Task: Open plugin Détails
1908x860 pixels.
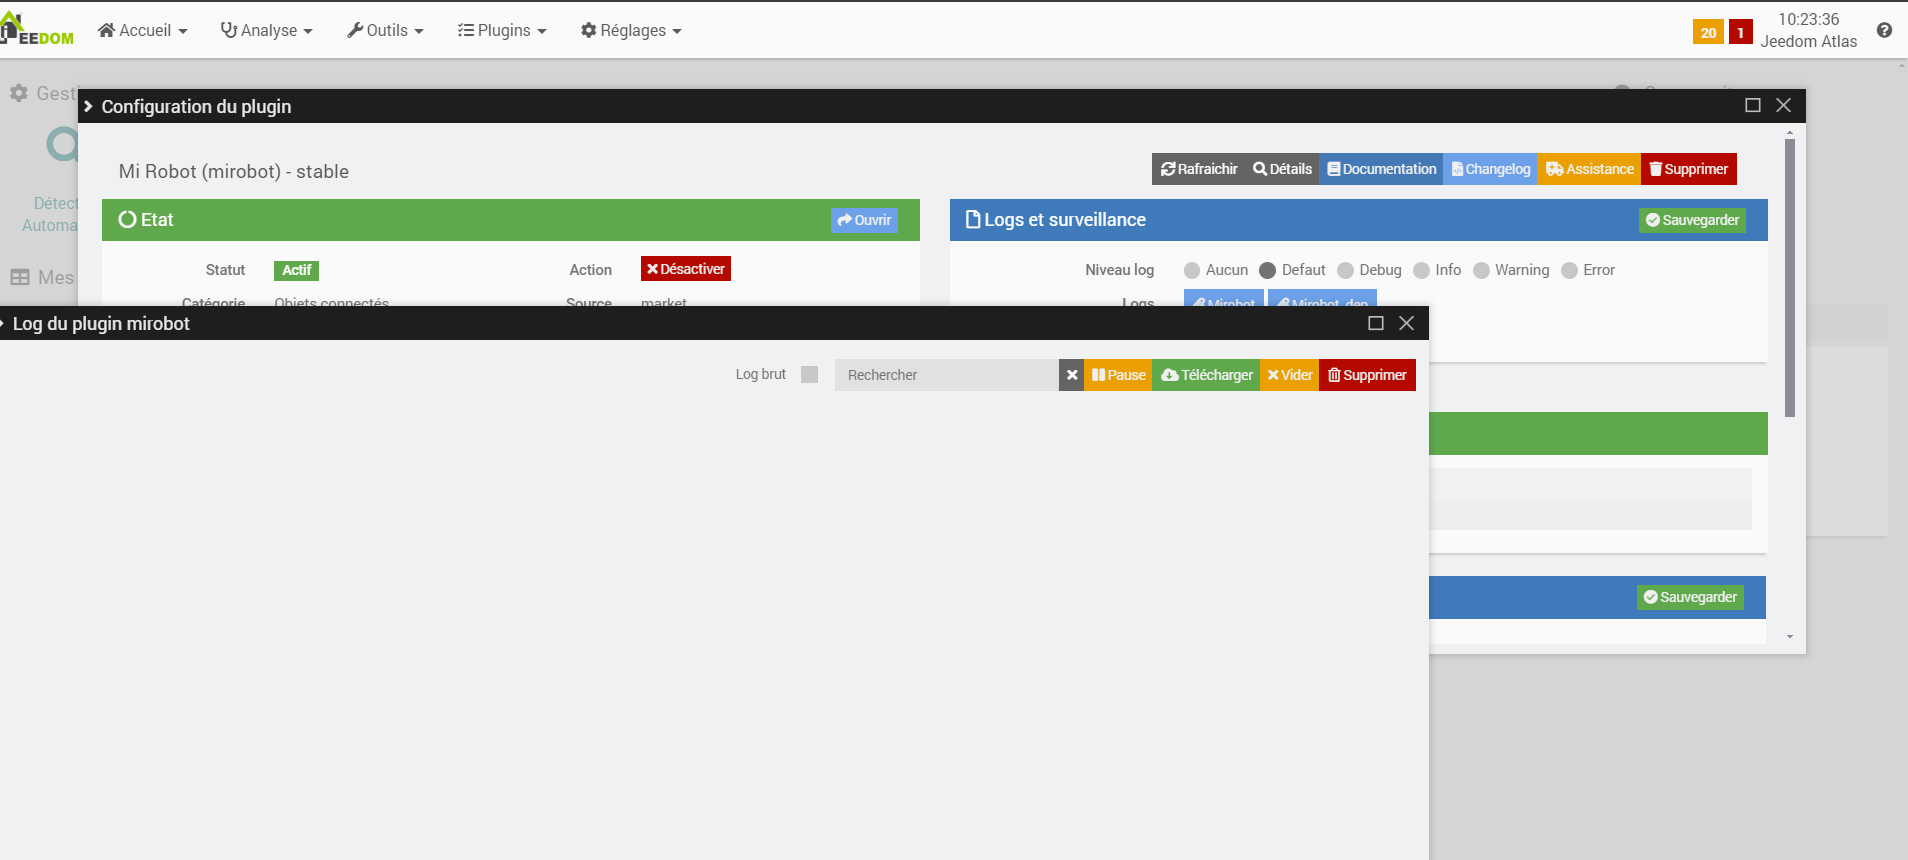Action: tap(1282, 169)
